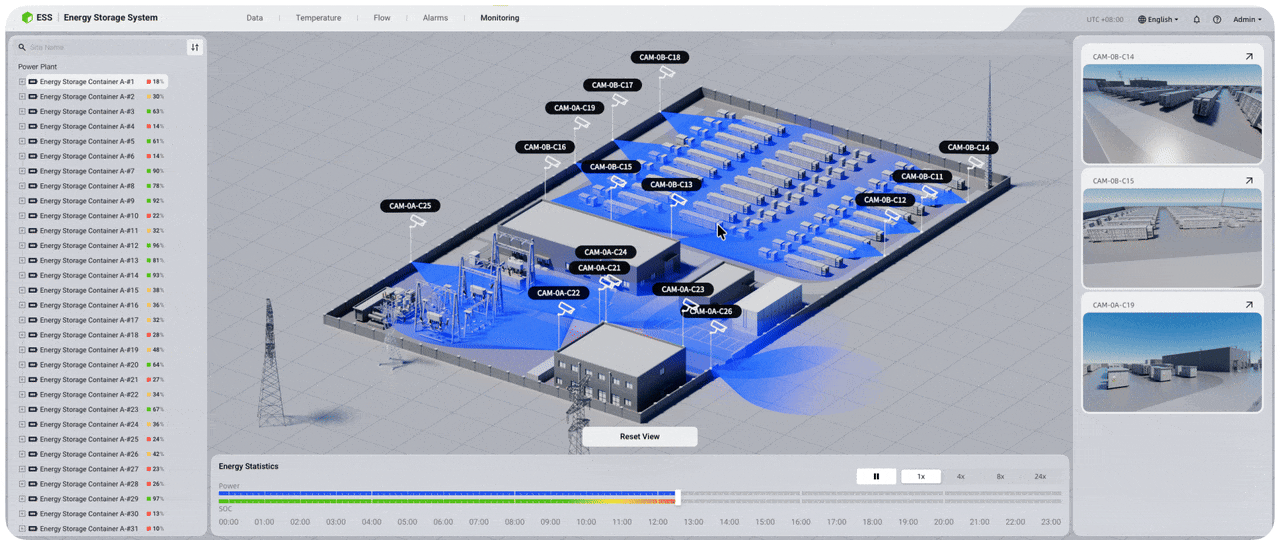Expand Energy Storage Container A-#28 node
The width and height of the screenshot is (1280, 540).
[22, 484]
